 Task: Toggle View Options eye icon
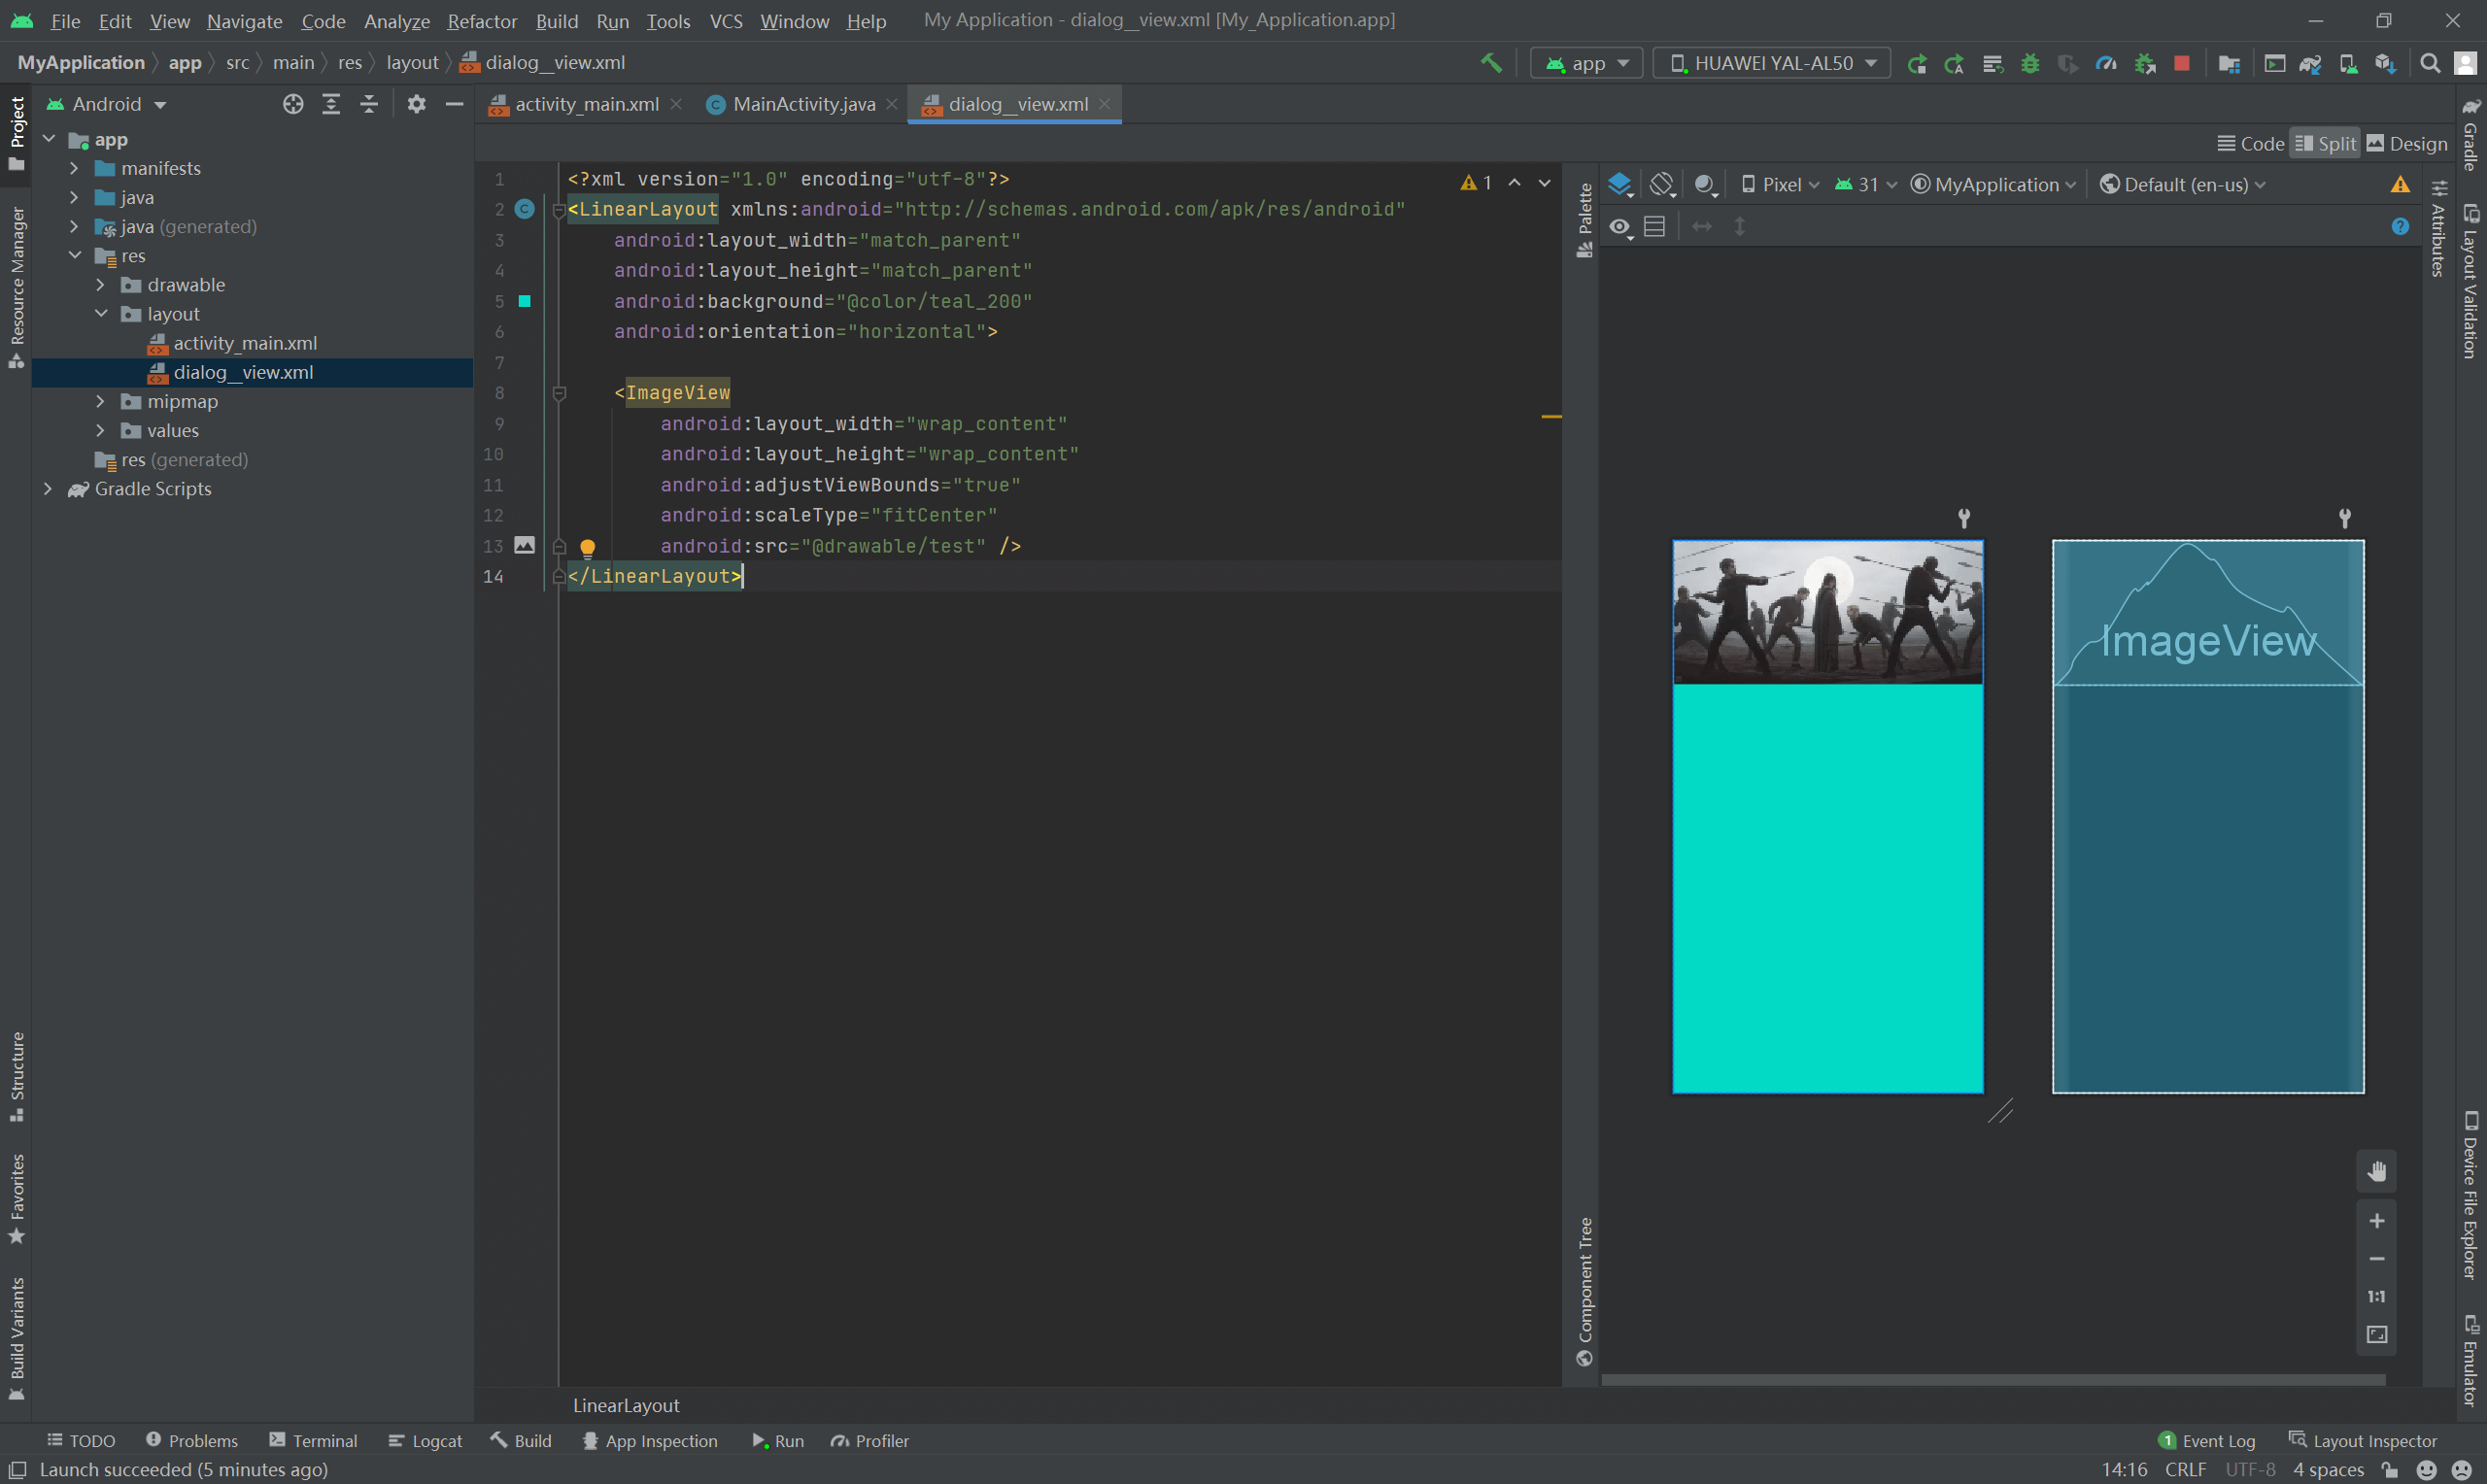pyautogui.click(x=1620, y=227)
